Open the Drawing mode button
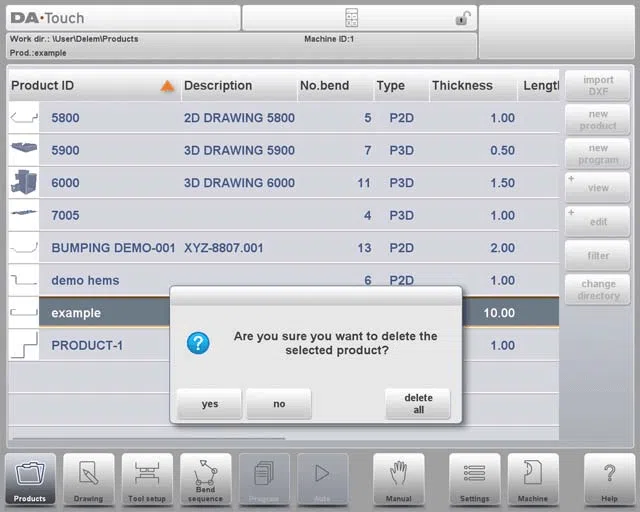The image size is (640, 512). [89, 479]
